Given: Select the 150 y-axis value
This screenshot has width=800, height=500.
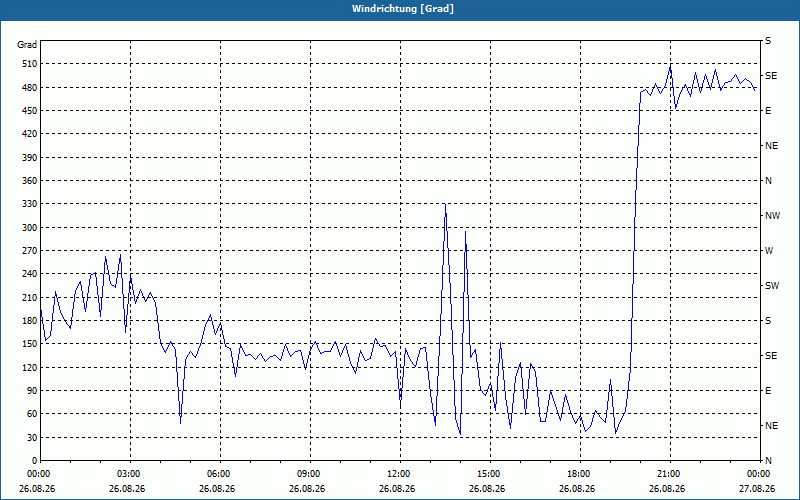Looking at the screenshot, I should pos(30,344).
